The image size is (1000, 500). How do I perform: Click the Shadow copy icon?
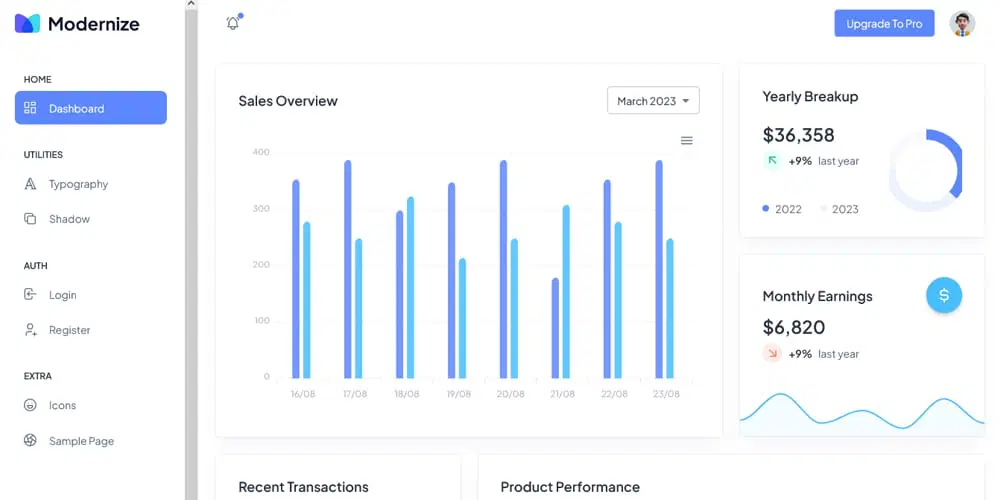click(30, 219)
